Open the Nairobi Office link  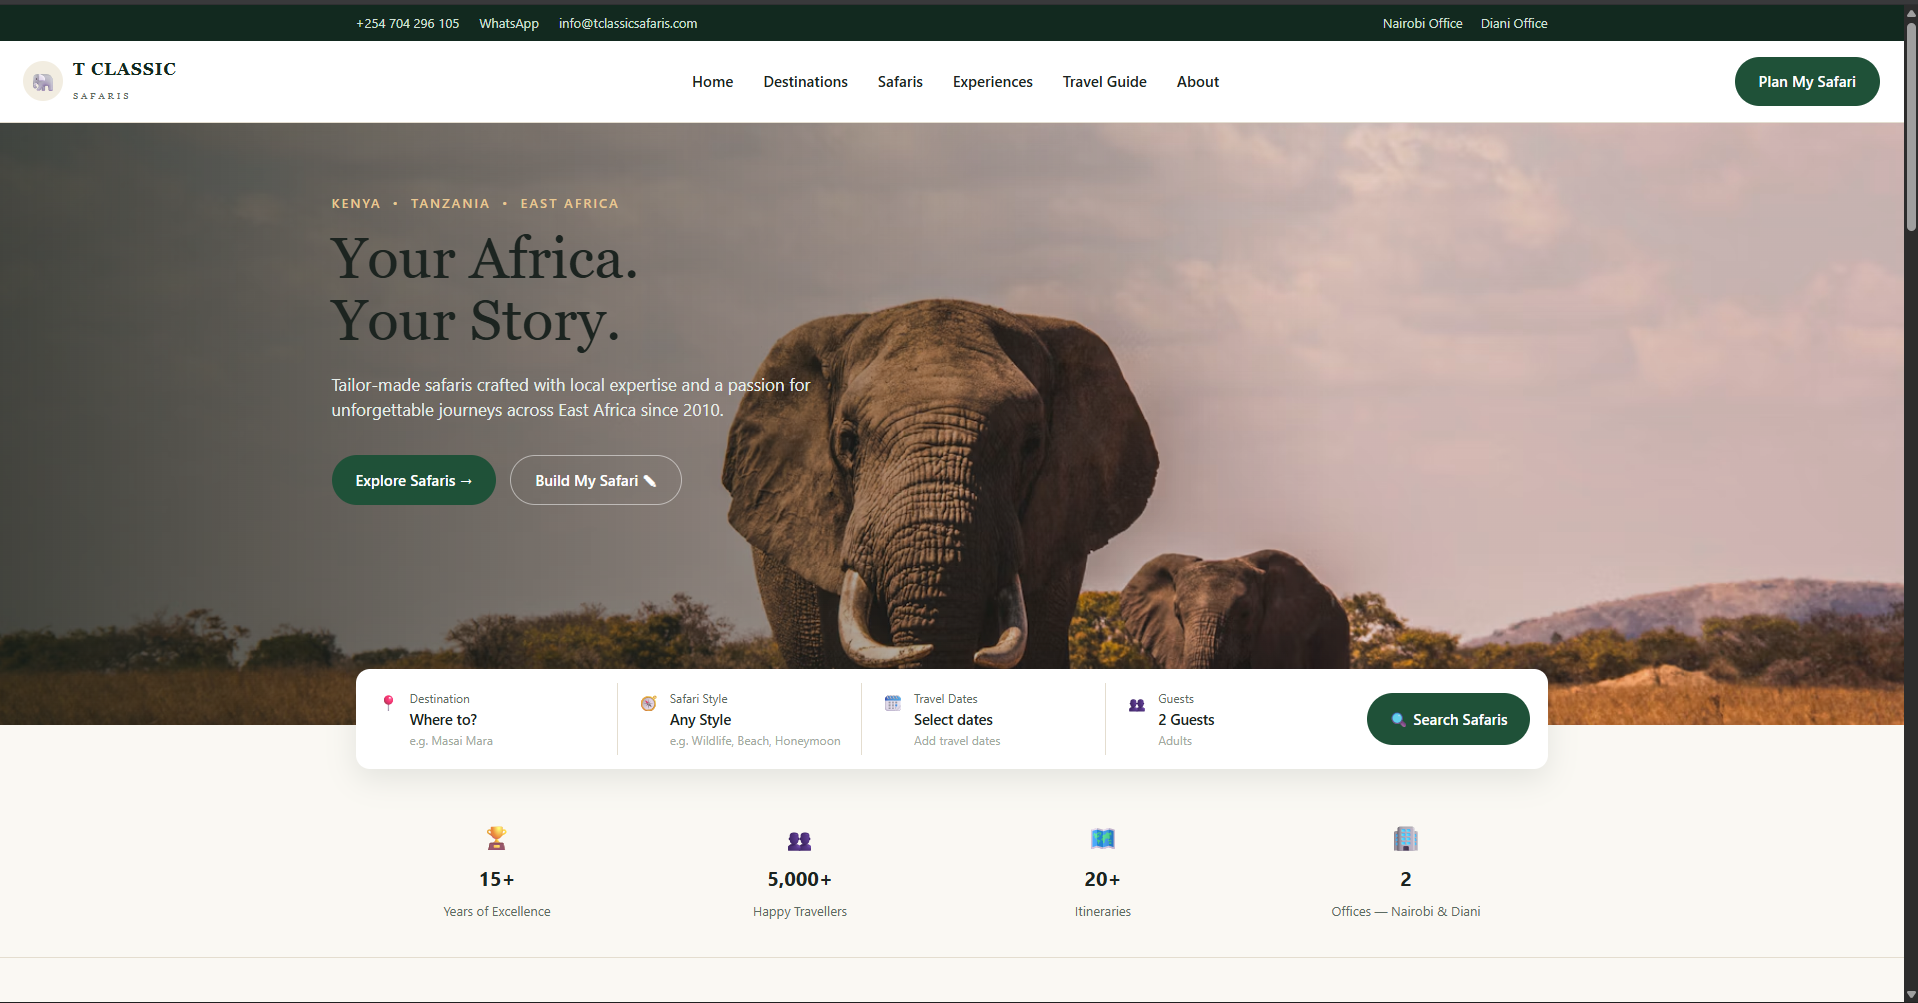(x=1422, y=23)
